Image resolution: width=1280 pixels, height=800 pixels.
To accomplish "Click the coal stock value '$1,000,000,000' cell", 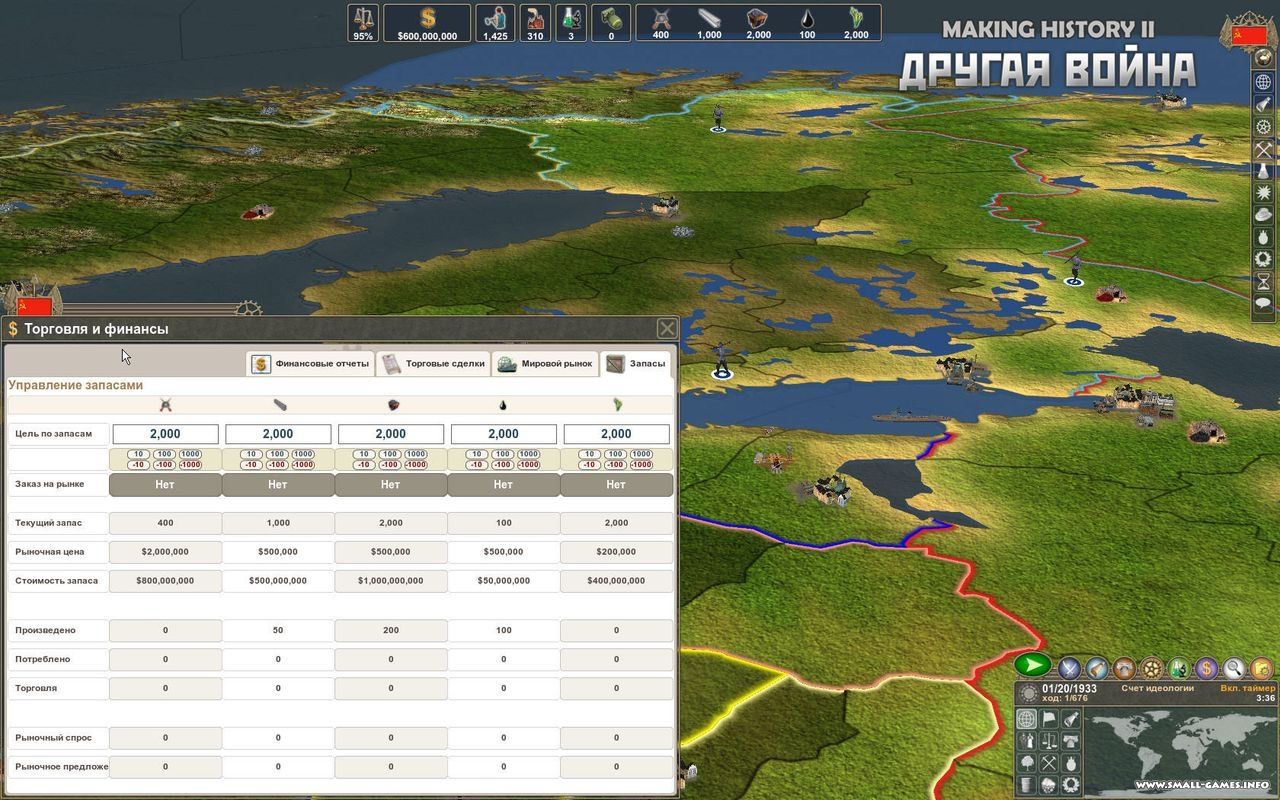I will click(391, 580).
